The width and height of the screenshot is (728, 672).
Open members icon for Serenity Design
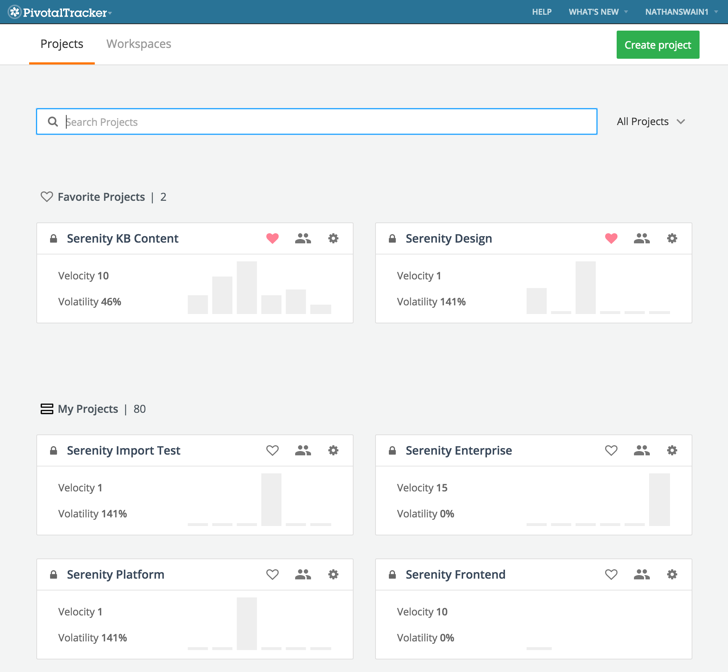click(641, 239)
